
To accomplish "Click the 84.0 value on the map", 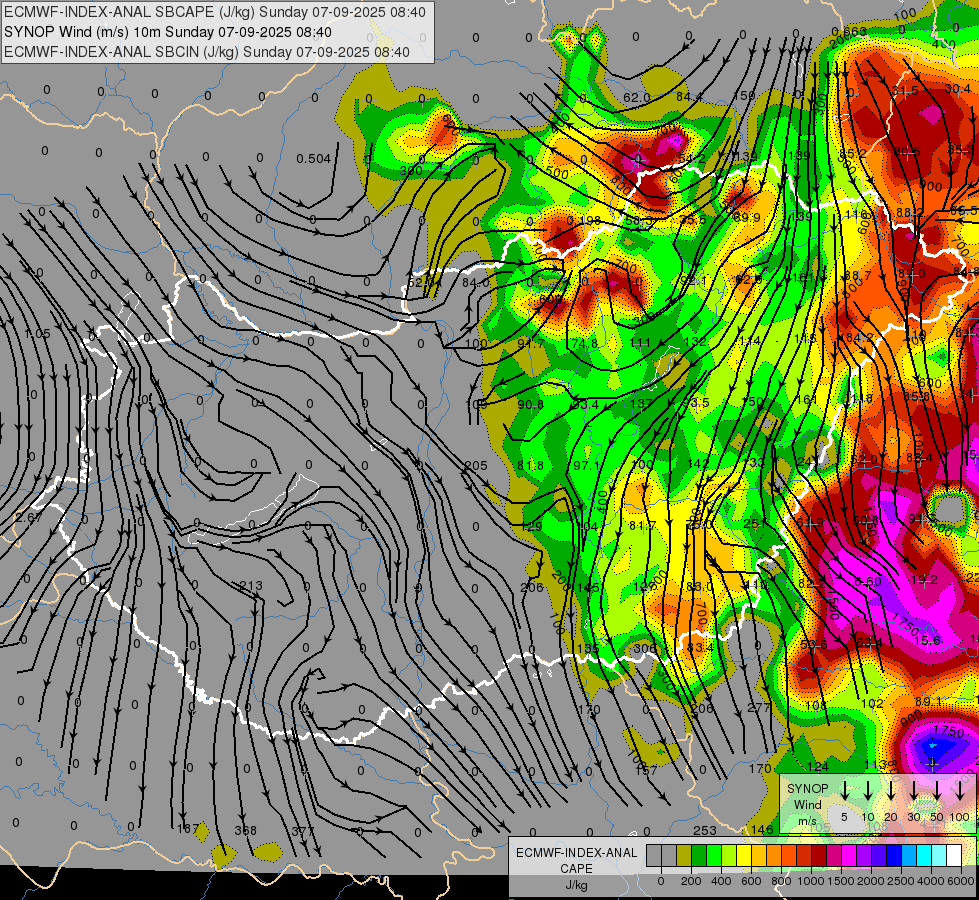I will click(x=476, y=283).
